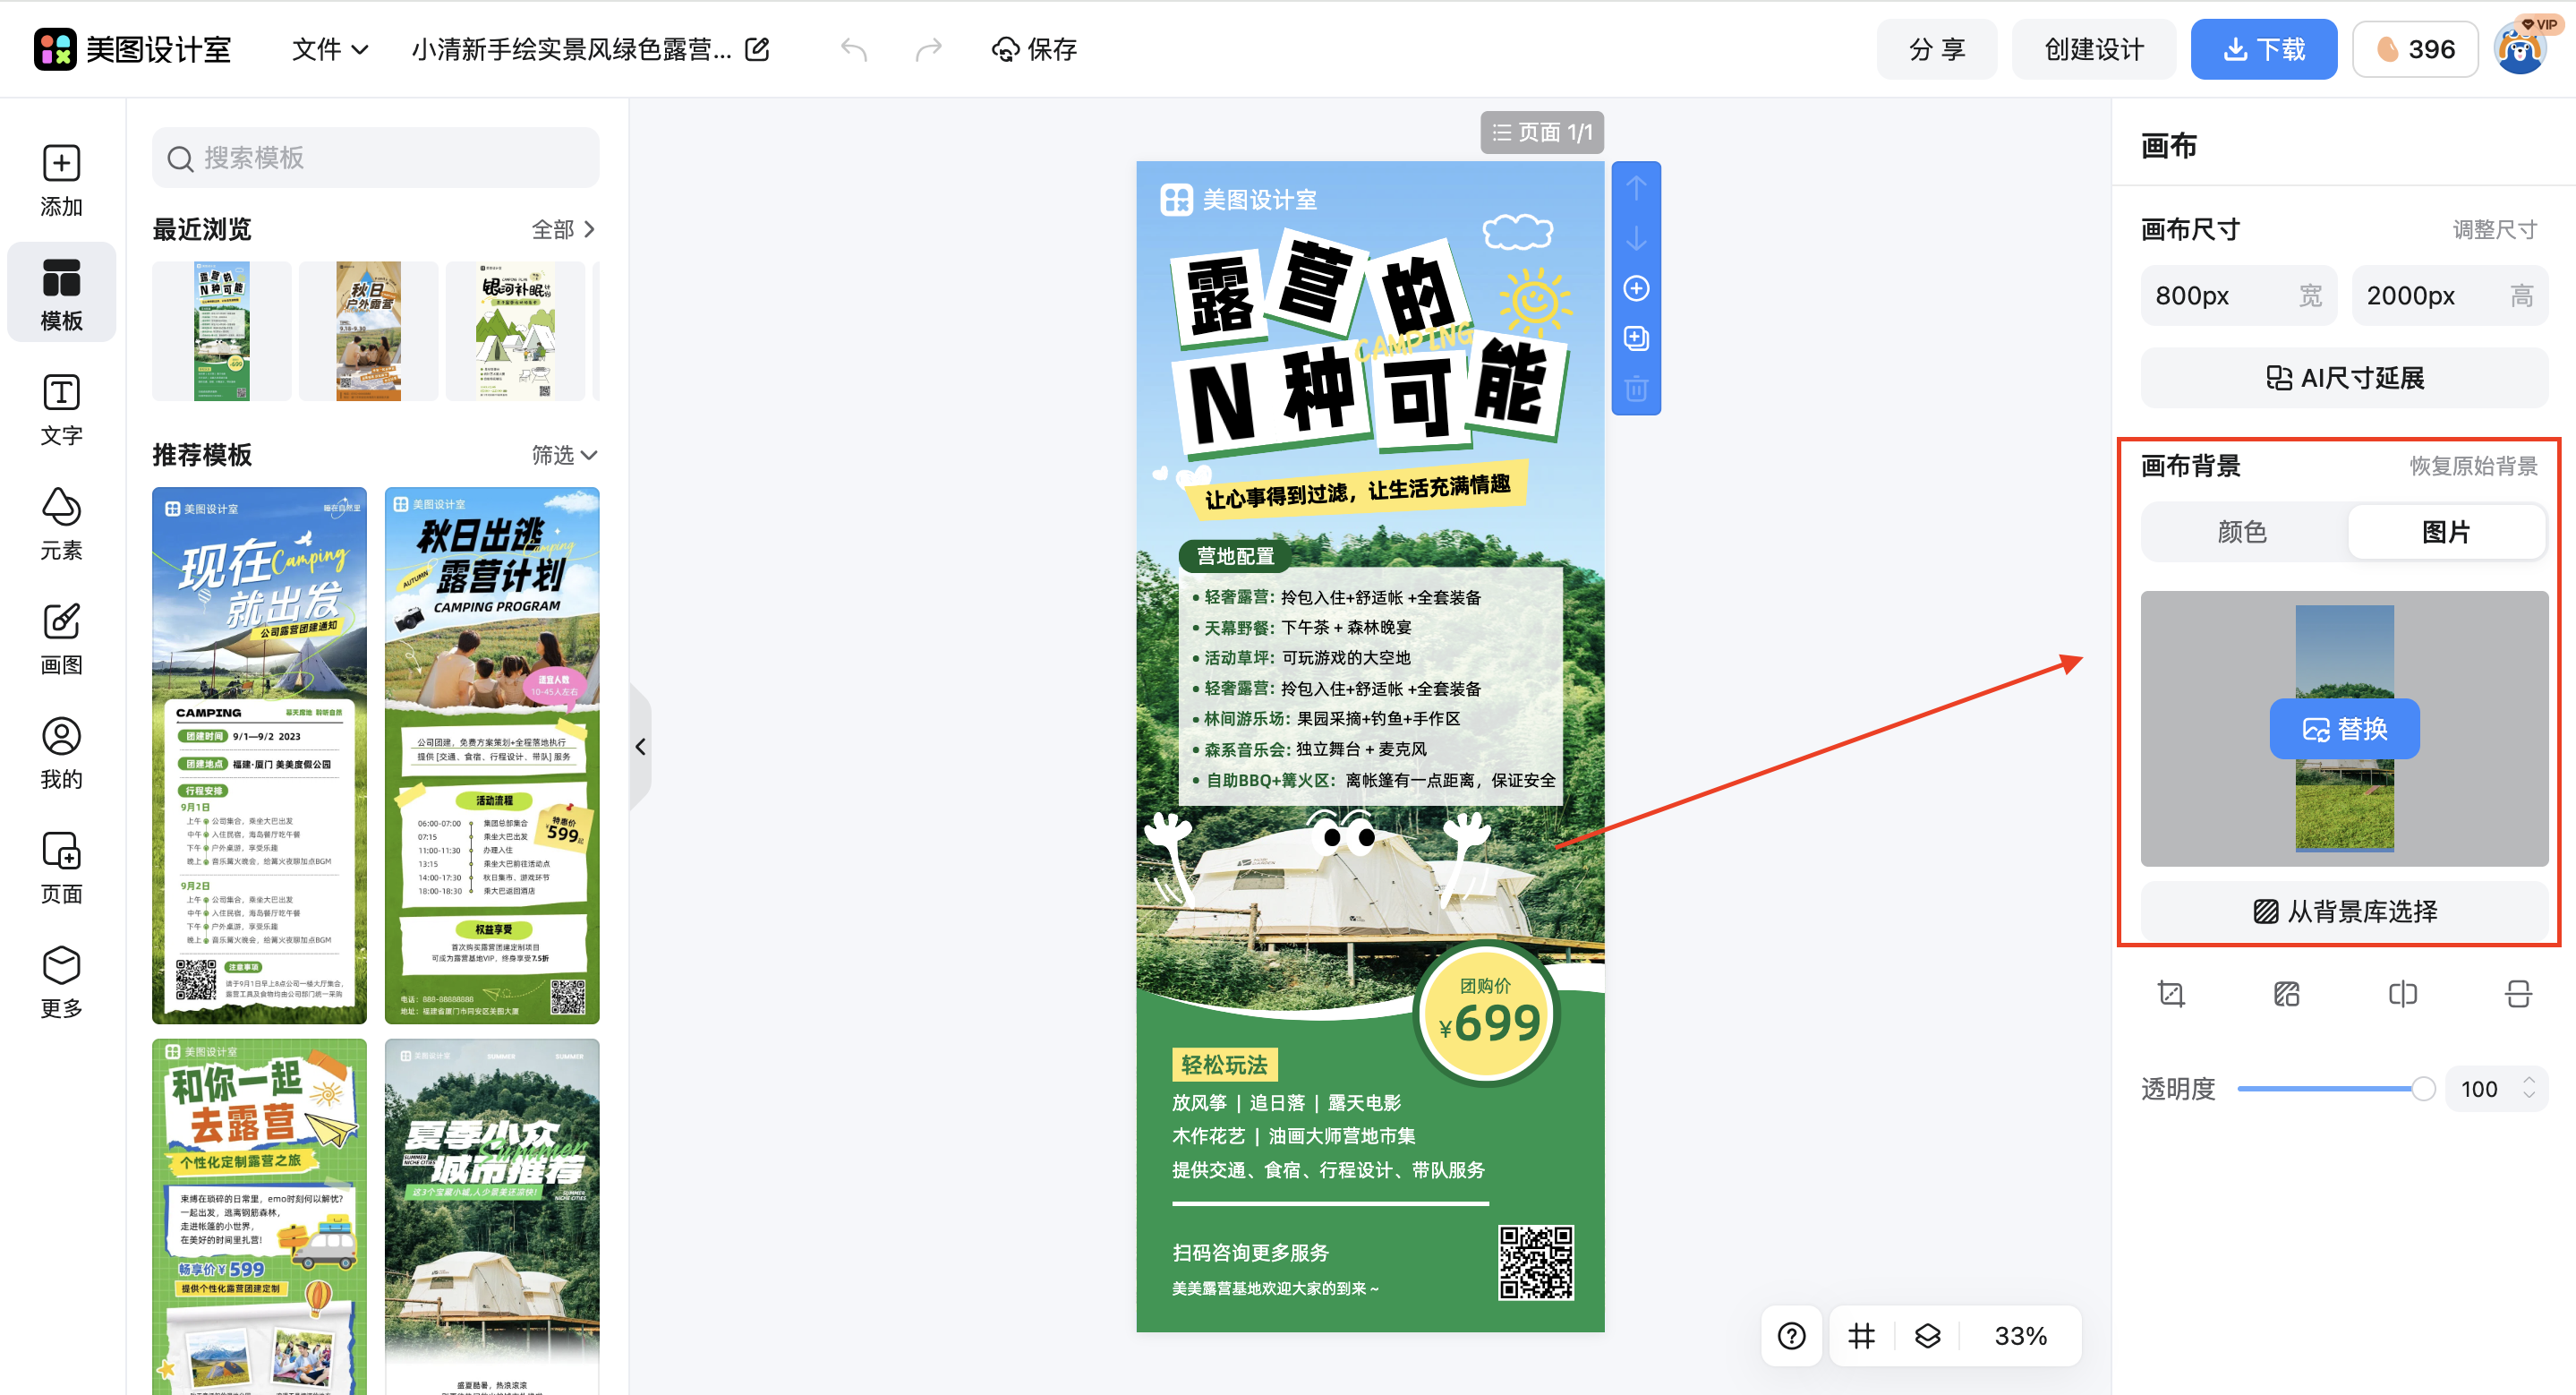This screenshot has height=1395, width=2576.
Task: Duplicate the current page via the copy-page icon
Action: 1636,338
